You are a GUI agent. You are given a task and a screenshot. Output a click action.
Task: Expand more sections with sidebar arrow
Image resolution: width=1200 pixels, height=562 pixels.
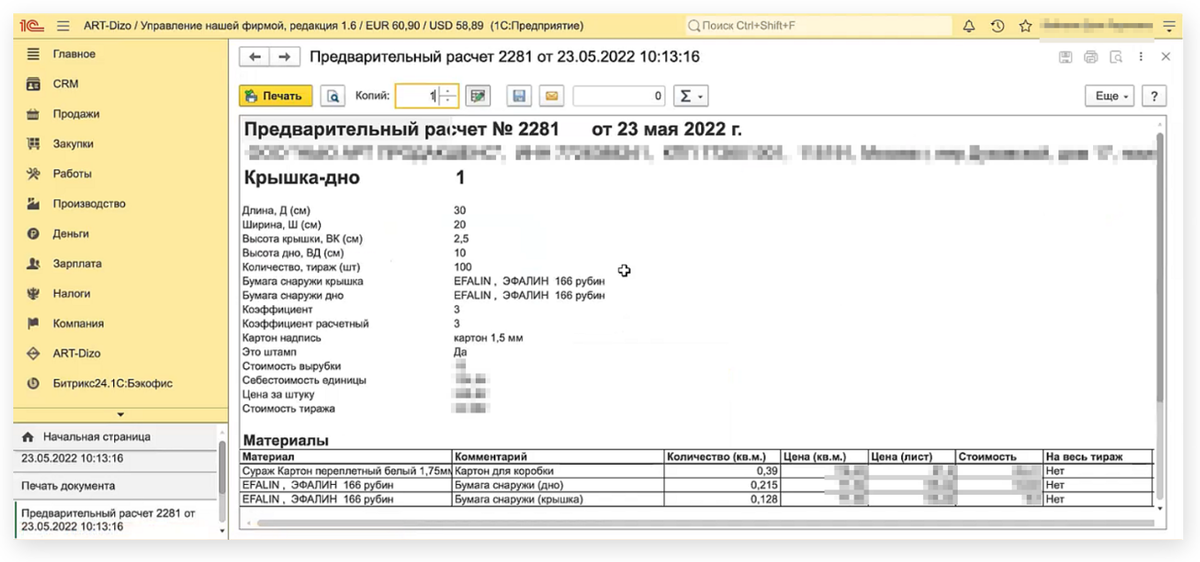pyautogui.click(x=120, y=414)
